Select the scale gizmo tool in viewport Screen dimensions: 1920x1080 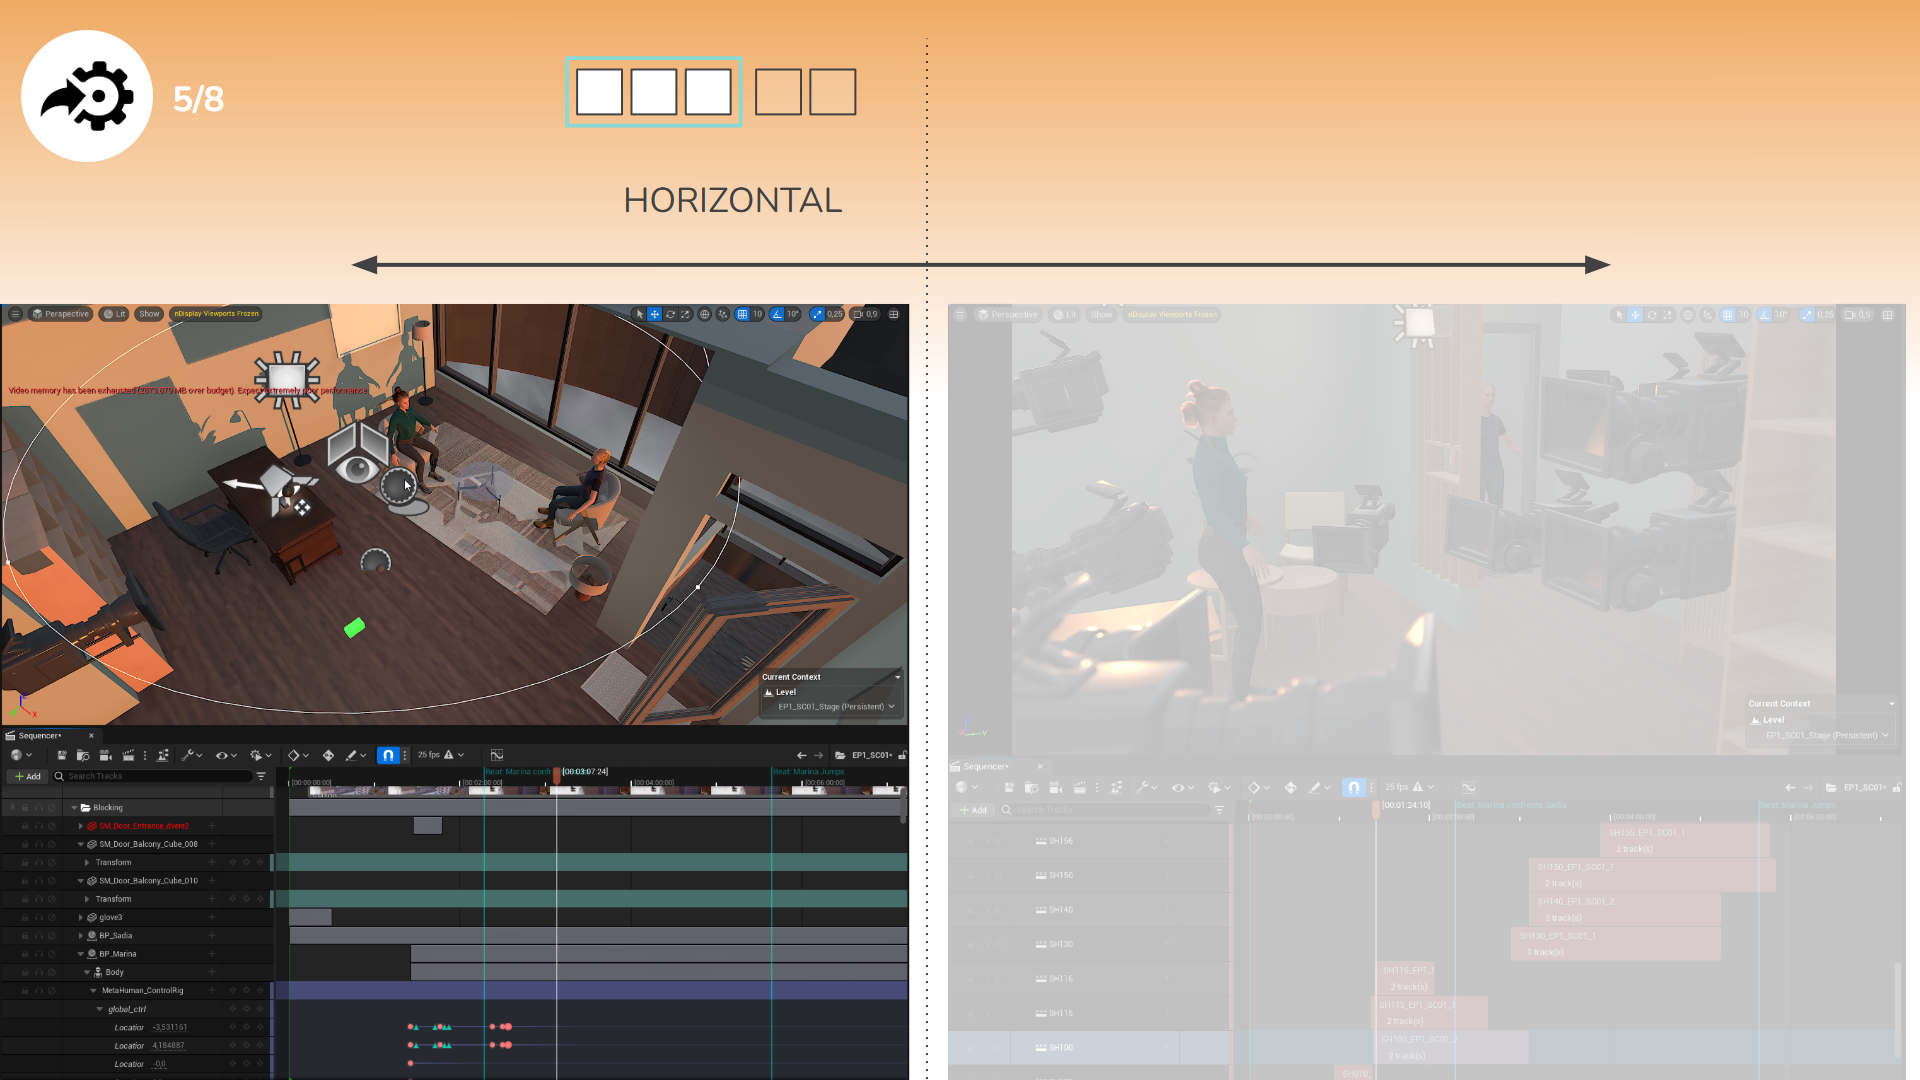pyautogui.click(x=685, y=314)
